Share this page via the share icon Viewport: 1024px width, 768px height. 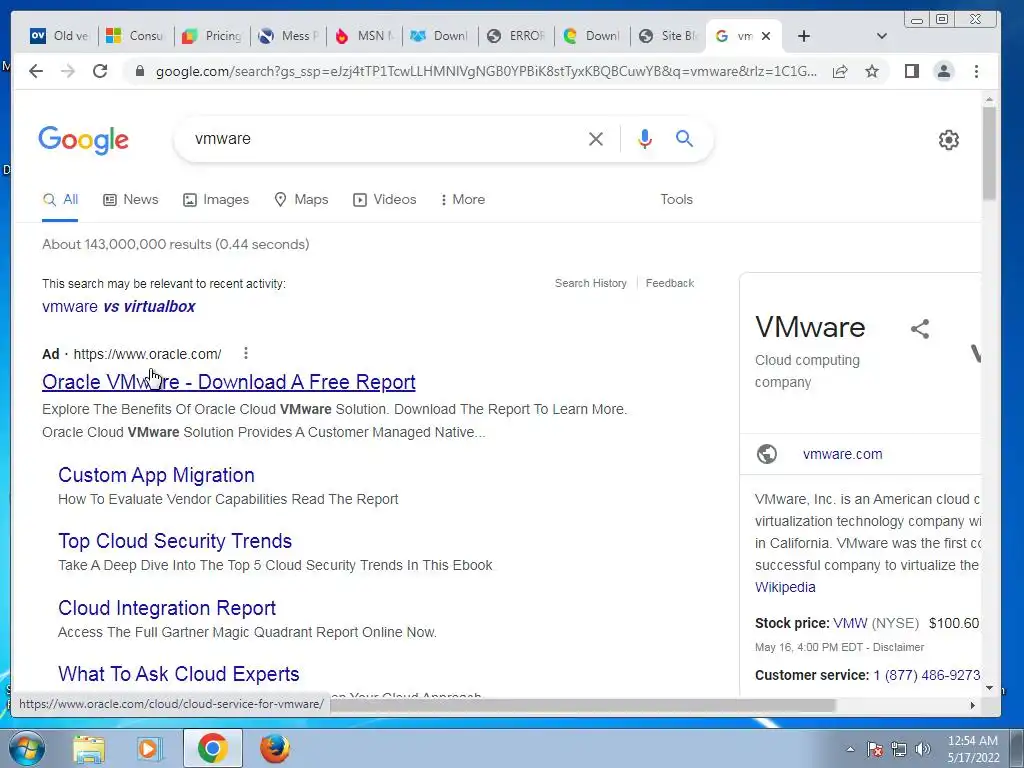[x=840, y=71]
